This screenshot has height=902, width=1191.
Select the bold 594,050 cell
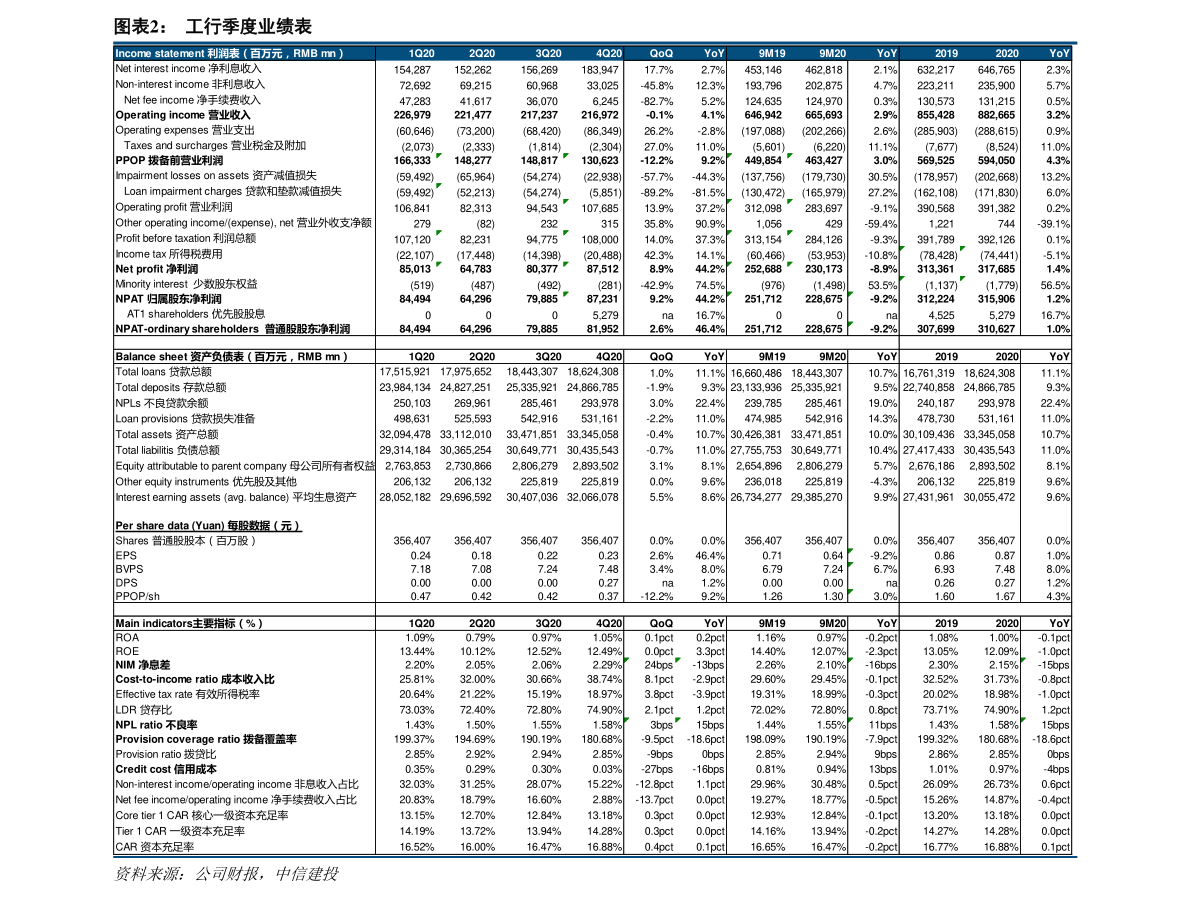(996, 161)
